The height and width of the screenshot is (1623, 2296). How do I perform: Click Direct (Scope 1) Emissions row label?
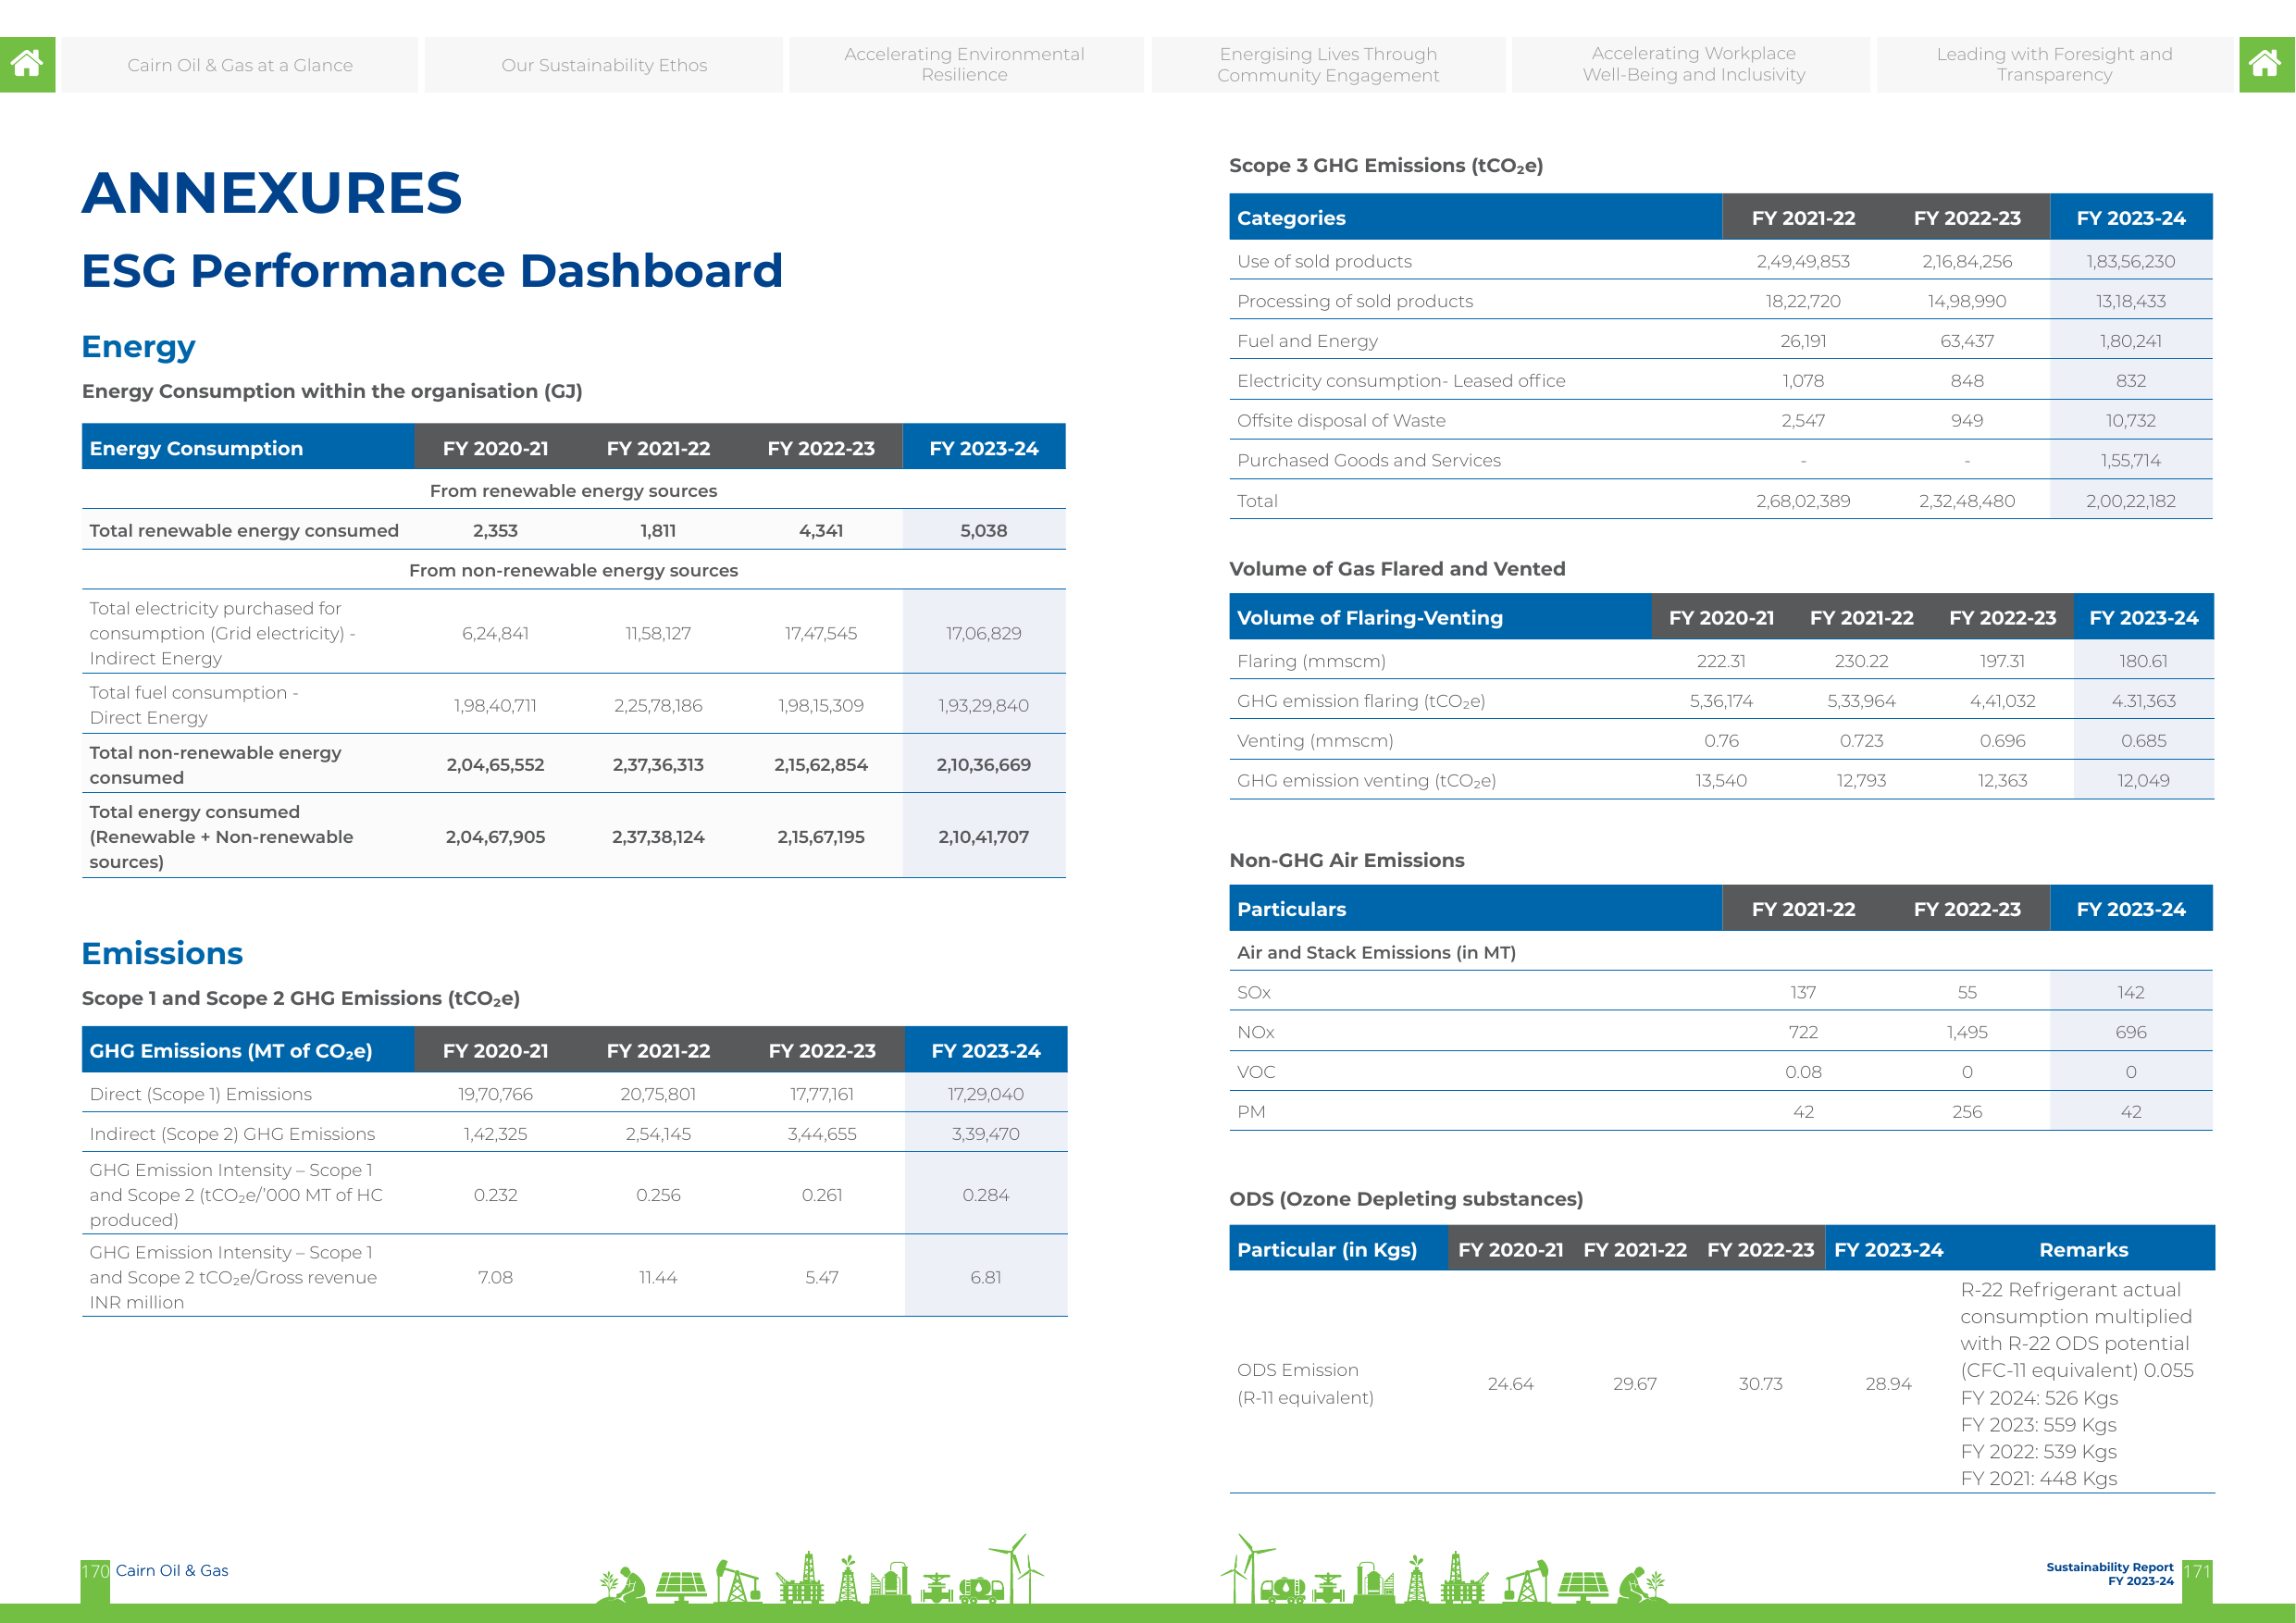[201, 1094]
